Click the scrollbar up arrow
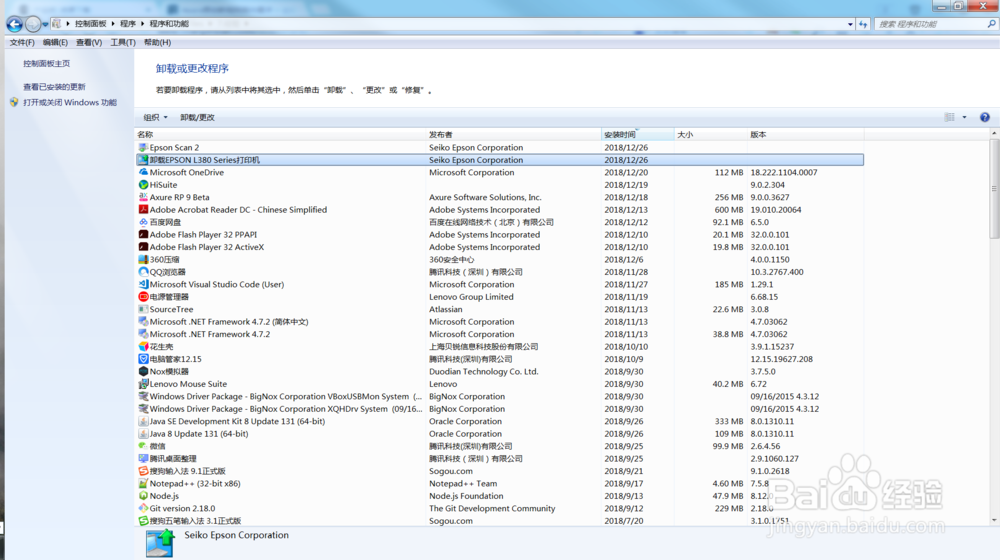Image resolution: width=1000 pixels, height=560 pixels. (994, 133)
